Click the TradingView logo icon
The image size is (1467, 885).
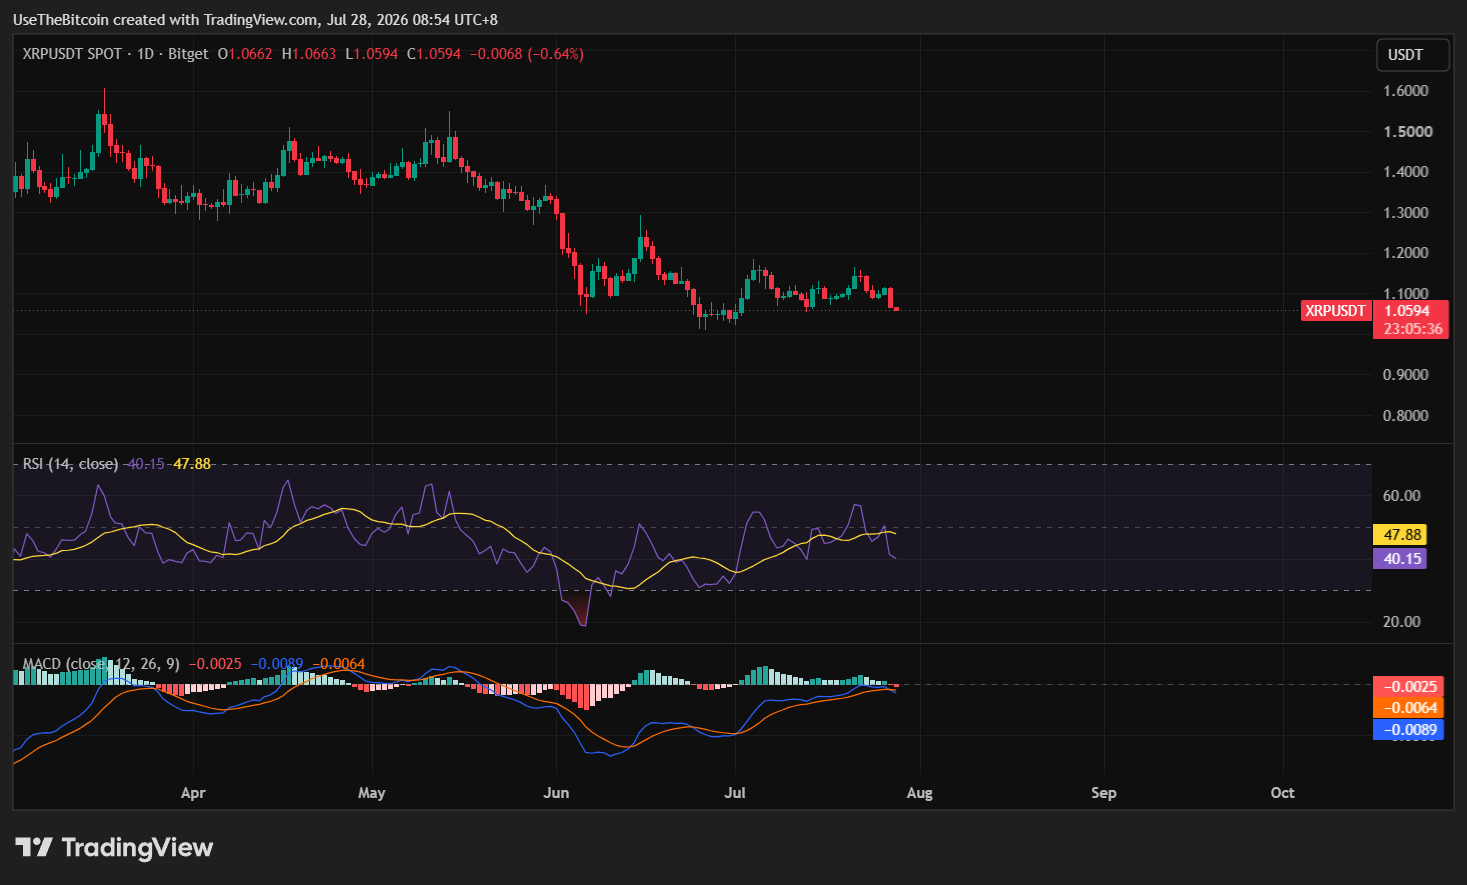[x=34, y=848]
